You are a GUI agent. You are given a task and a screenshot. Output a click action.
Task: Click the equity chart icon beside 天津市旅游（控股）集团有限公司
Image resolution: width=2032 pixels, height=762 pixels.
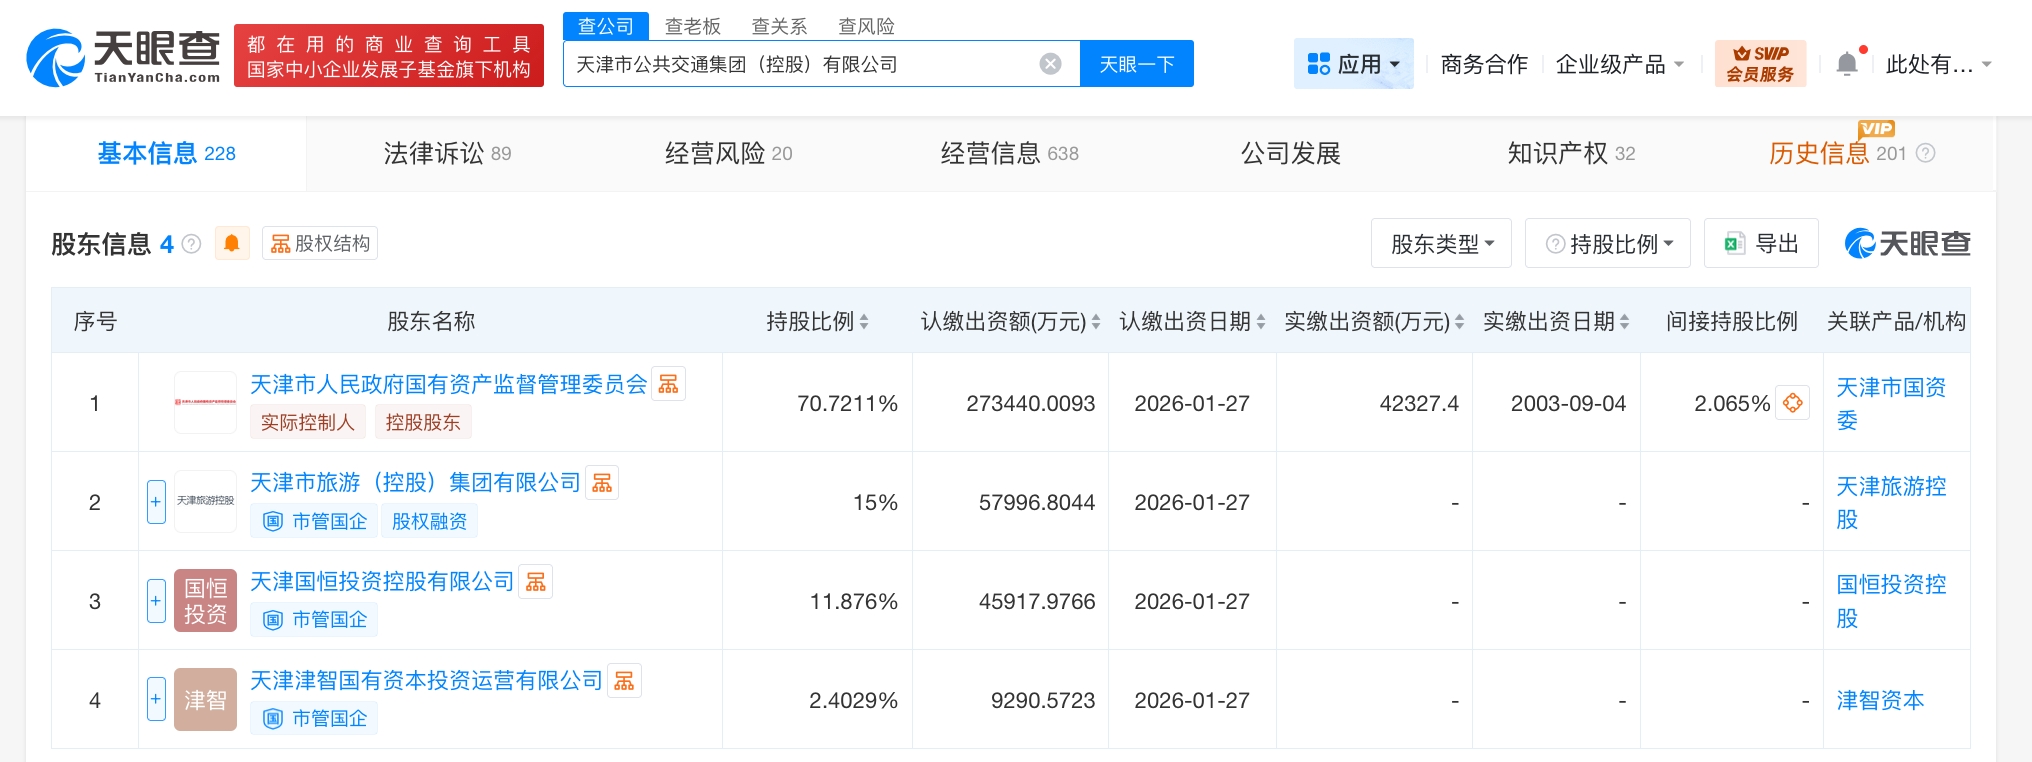(x=602, y=483)
